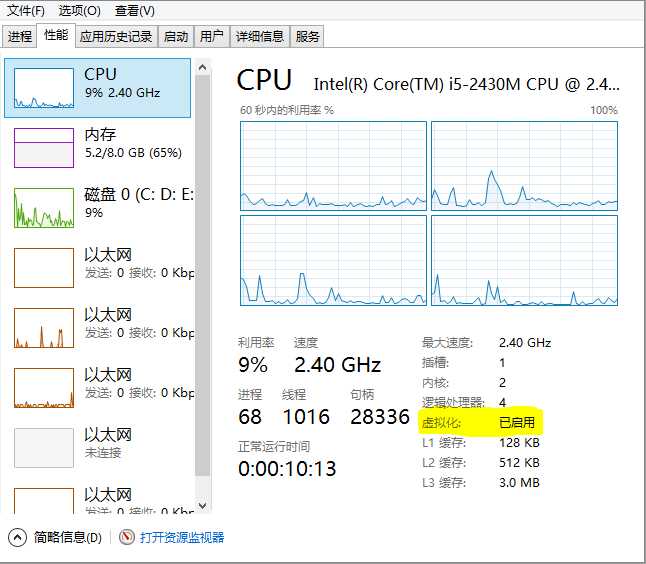Switch to the 进程 tab
646x564 pixels.
[20, 37]
